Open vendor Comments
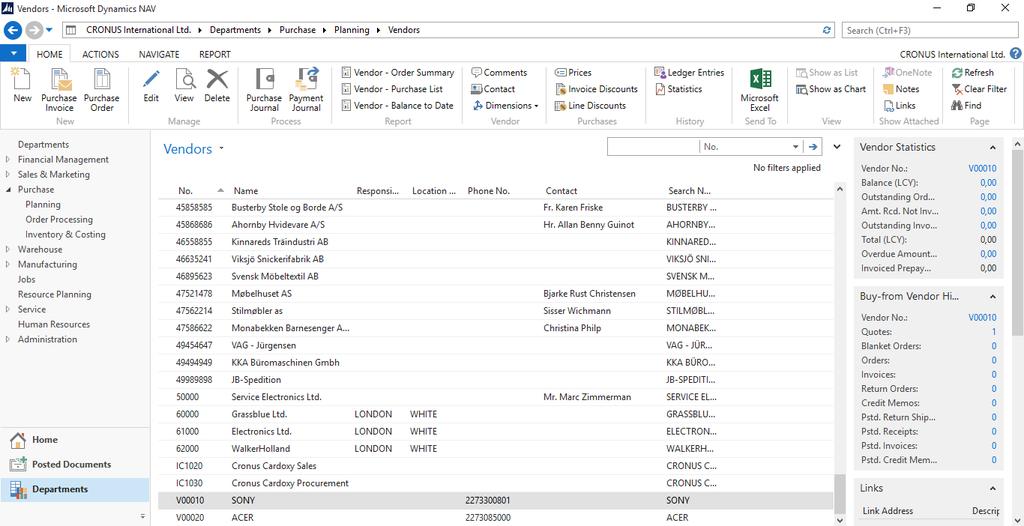 pos(499,73)
